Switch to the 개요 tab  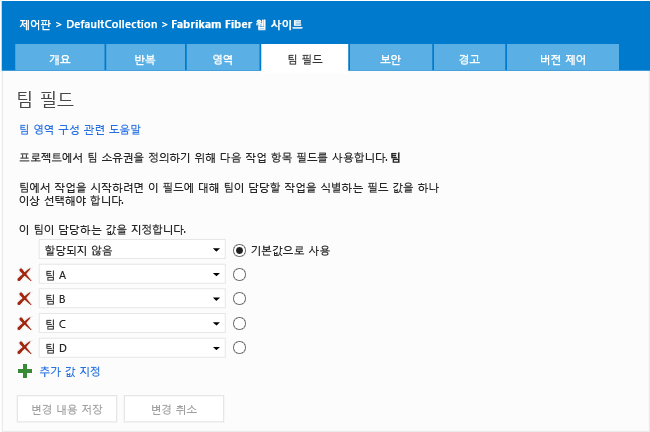point(60,59)
